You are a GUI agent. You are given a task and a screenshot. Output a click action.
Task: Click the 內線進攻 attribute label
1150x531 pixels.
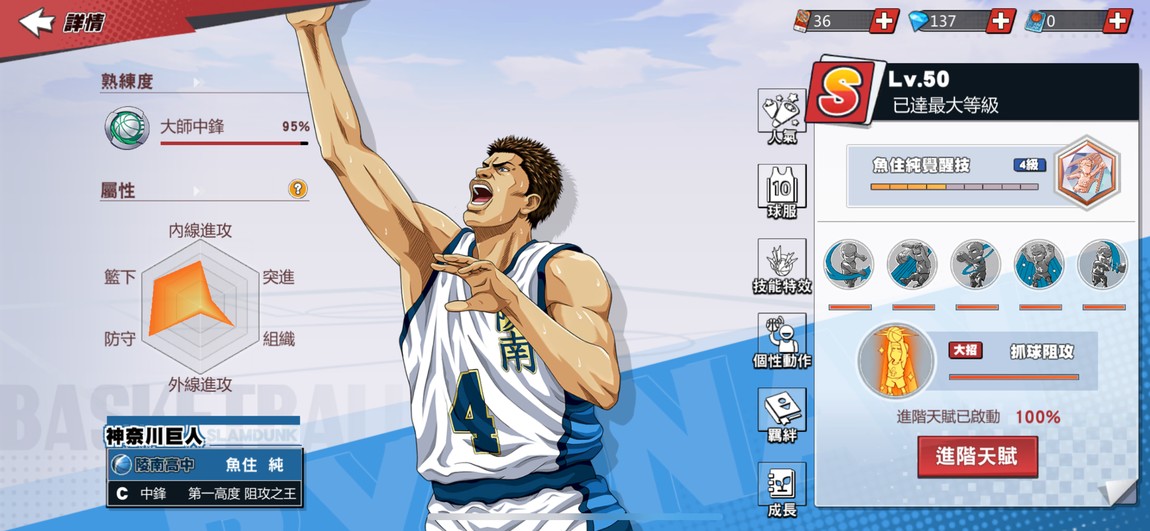200,231
